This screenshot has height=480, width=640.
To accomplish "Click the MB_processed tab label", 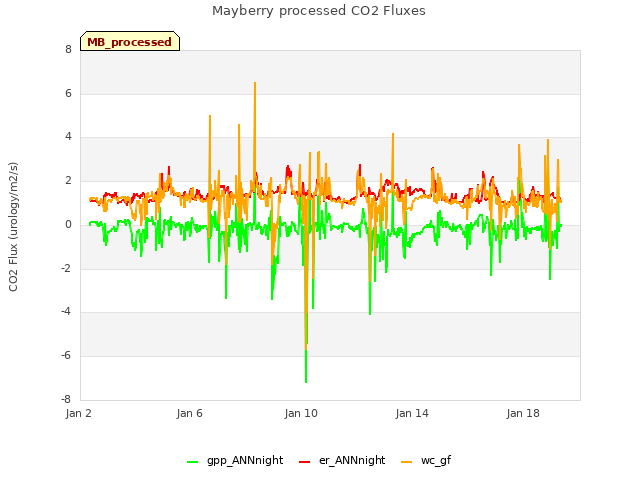I will coord(129,42).
